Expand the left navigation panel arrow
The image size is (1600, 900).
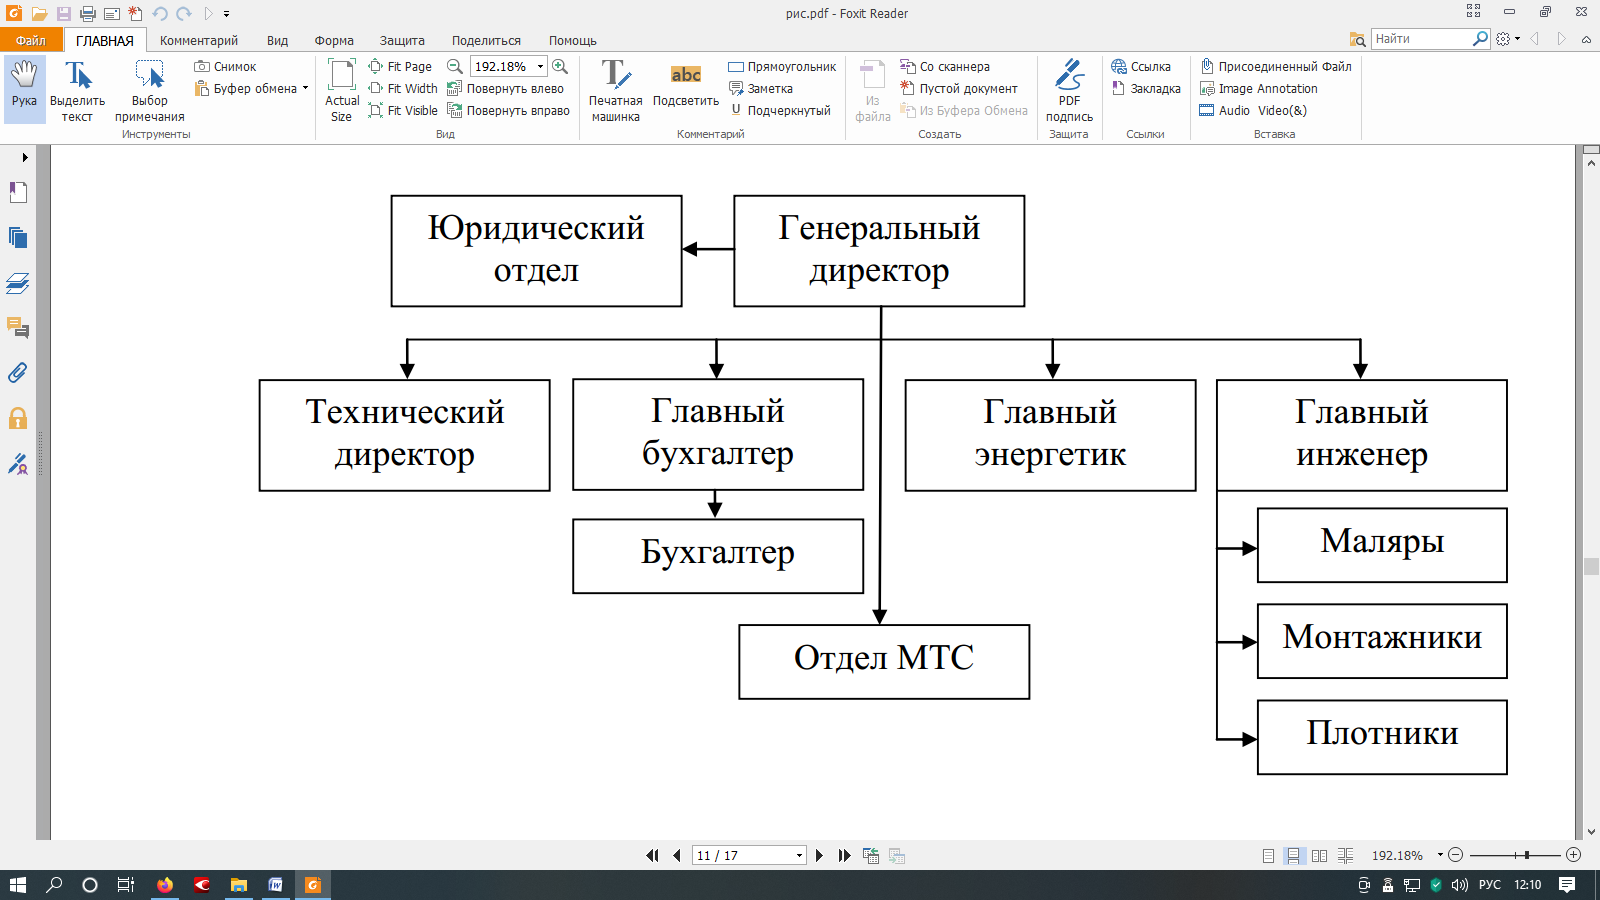click(25, 157)
